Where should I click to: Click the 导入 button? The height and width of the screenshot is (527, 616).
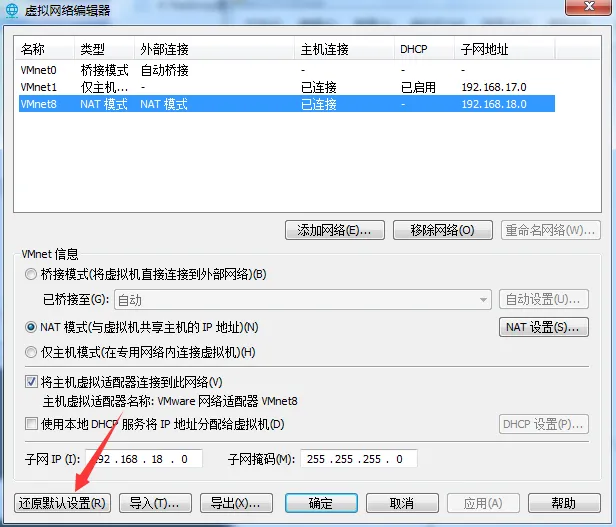coord(155,503)
